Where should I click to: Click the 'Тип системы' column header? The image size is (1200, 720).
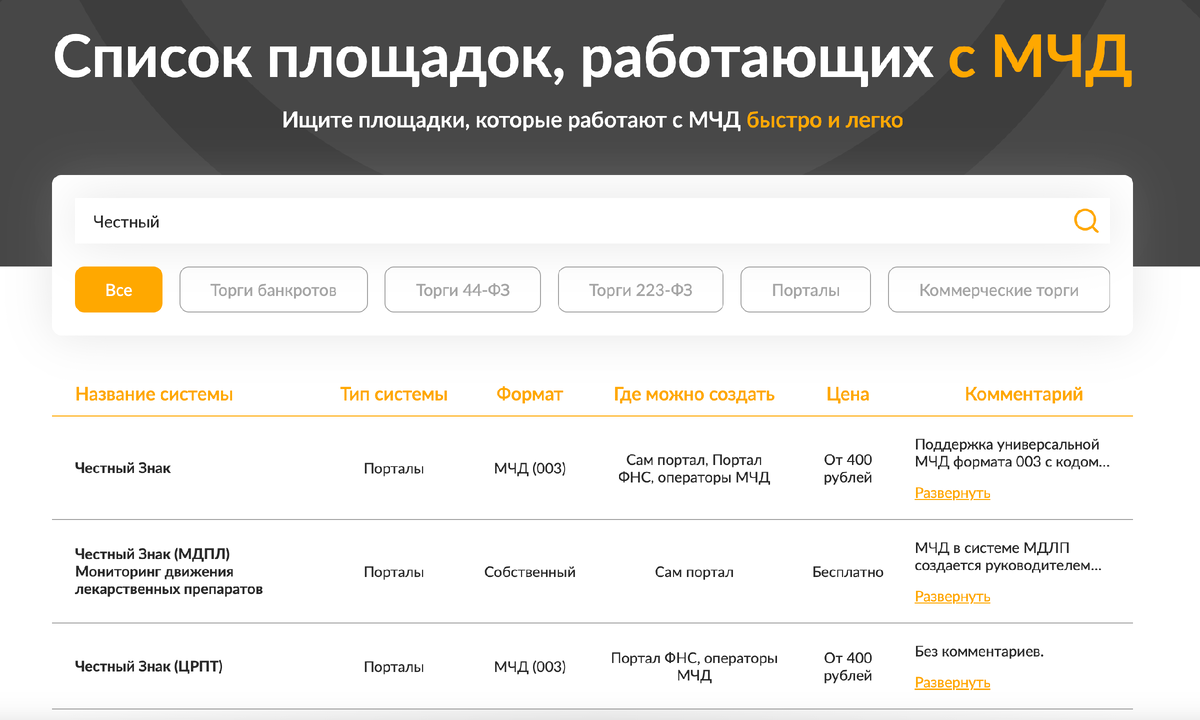pyautogui.click(x=394, y=394)
